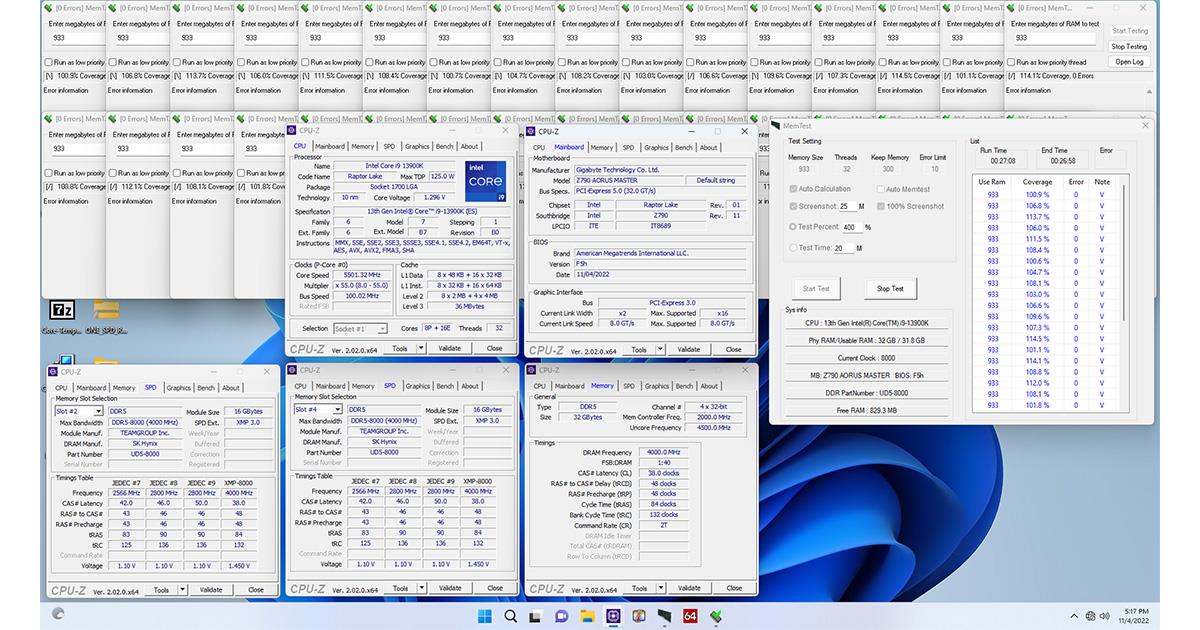This screenshot has width=1200, height=630.
Task: Click the Intel Core i9 badge in CPU-Z
Action: pos(485,181)
